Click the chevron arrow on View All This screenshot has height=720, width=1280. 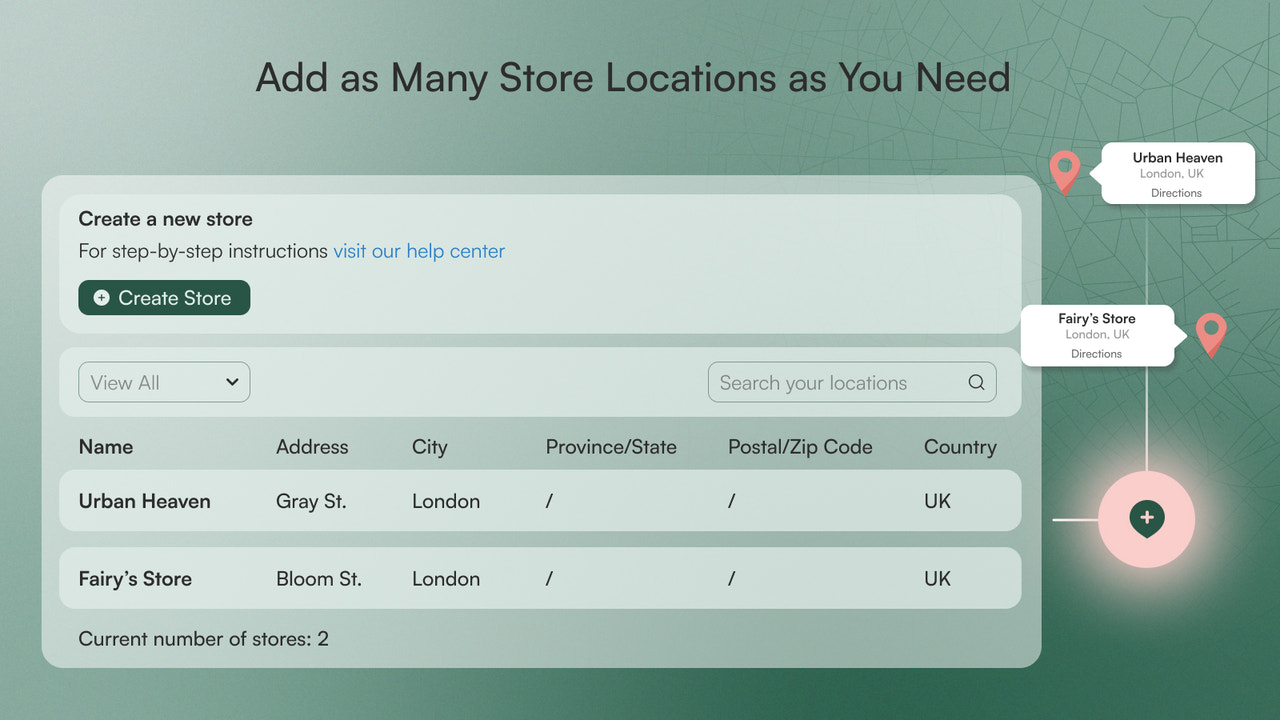(x=232, y=382)
